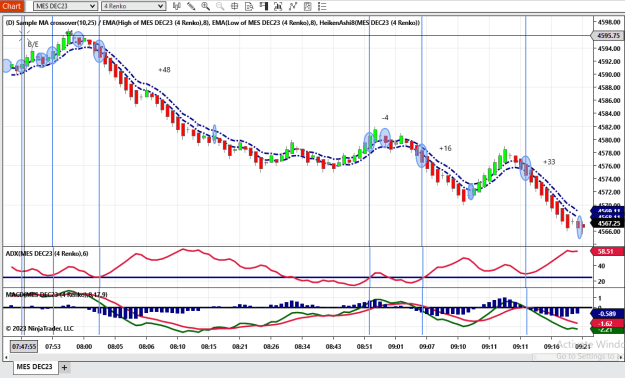
Task: Click the red 58.51 ADX value marker
Action: pyautogui.click(x=607, y=251)
